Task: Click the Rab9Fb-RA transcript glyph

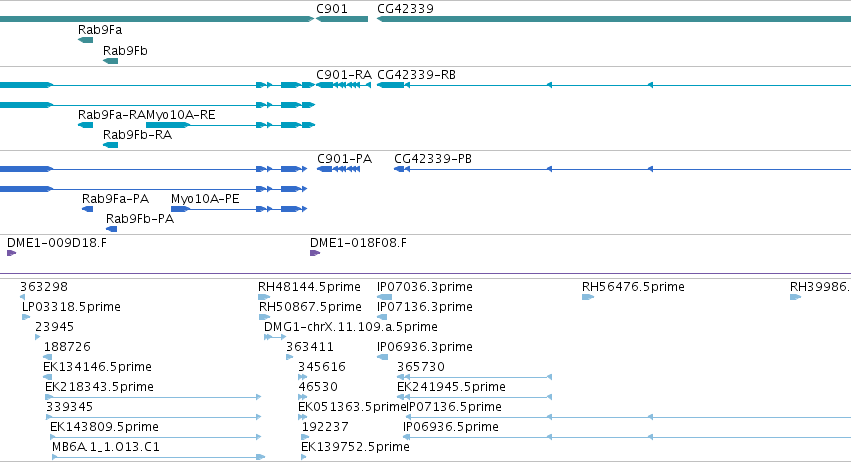Action: (x=110, y=145)
